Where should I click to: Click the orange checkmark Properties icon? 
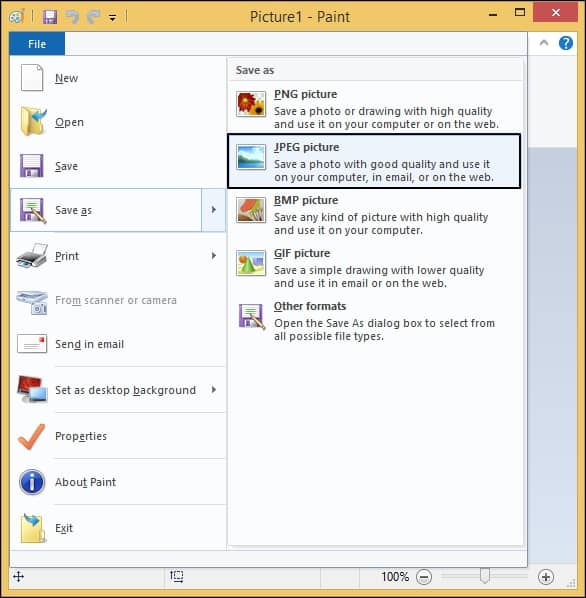pos(31,437)
